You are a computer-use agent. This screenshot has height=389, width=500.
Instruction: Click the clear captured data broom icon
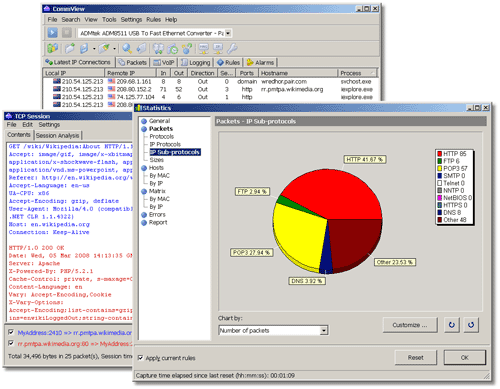[x=104, y=49]
